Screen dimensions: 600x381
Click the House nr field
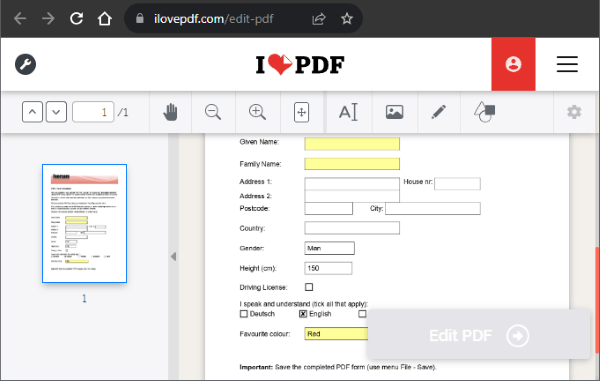tap(457, 184)
